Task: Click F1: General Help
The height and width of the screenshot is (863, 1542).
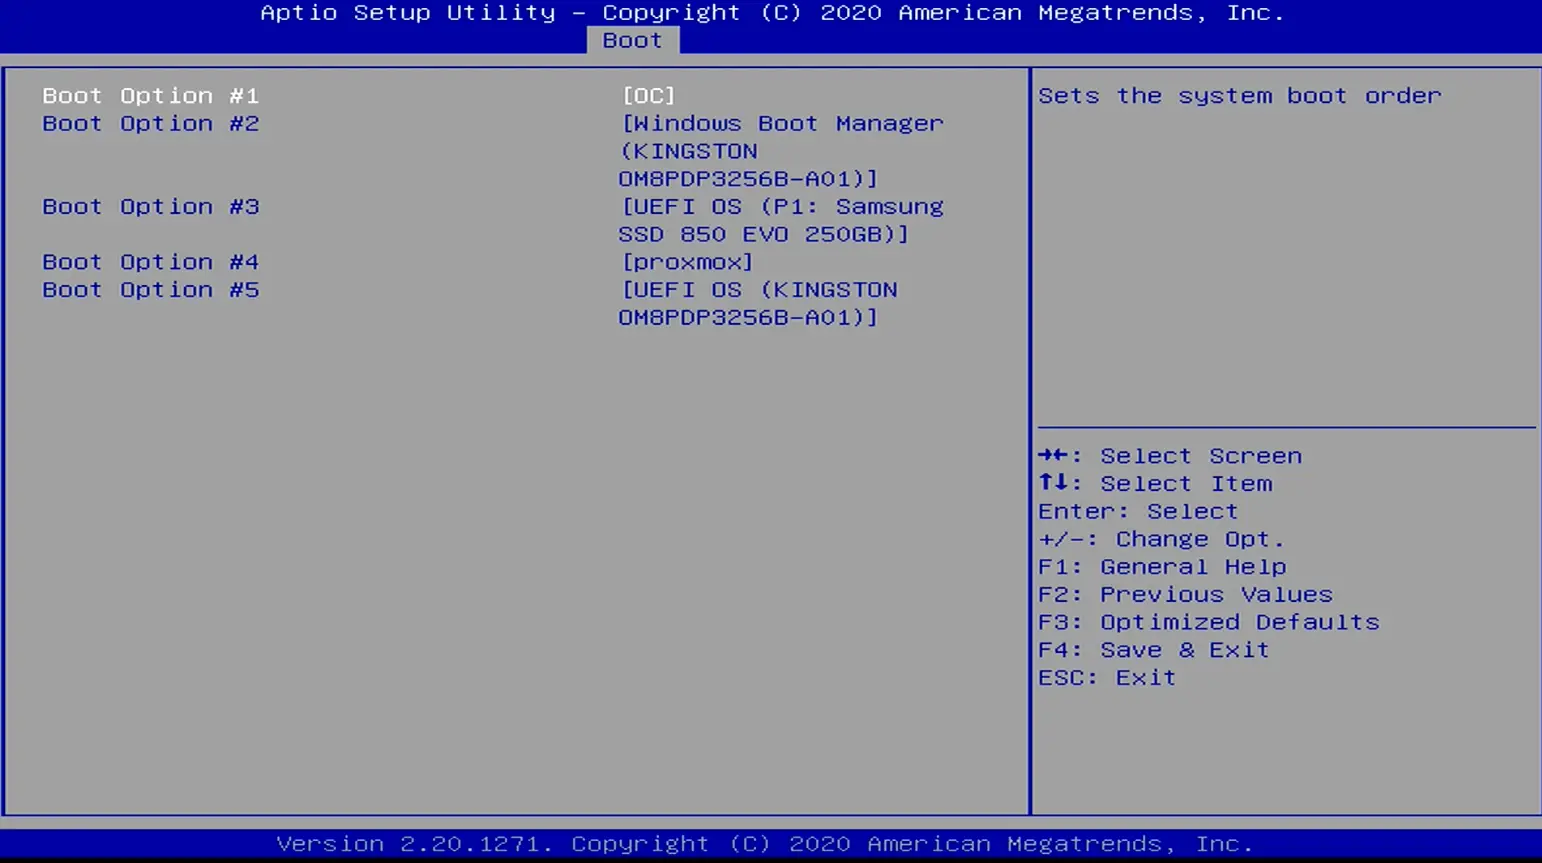Action: point(1161,567)
